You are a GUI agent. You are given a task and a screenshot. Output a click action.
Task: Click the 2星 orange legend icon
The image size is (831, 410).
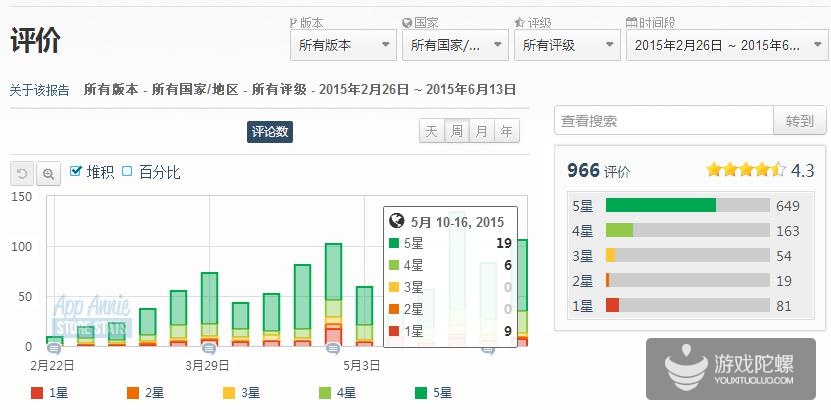[133, 394]
